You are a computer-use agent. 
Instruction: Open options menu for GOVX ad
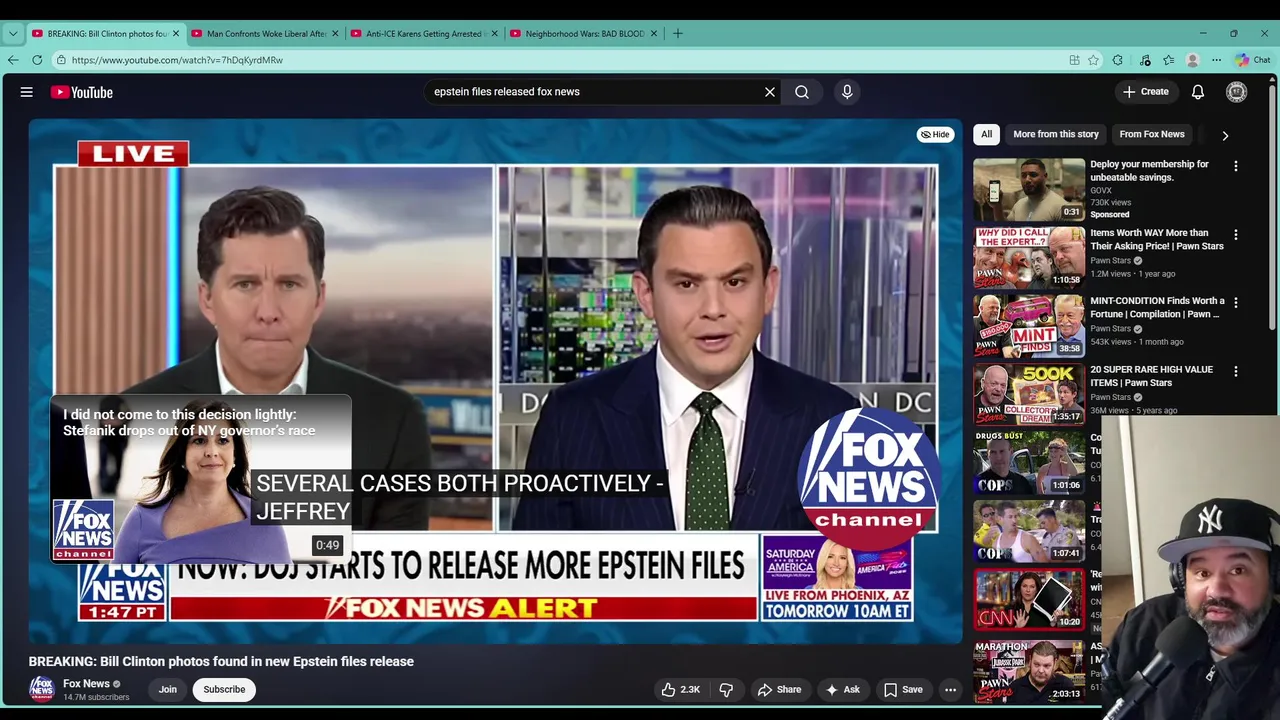tap(1236, 166)
